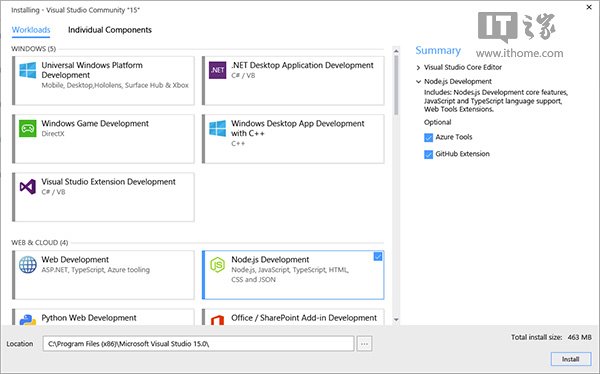600x374 pixels.
Task: Click the Web Development globe icon
Action: point(28,265)
